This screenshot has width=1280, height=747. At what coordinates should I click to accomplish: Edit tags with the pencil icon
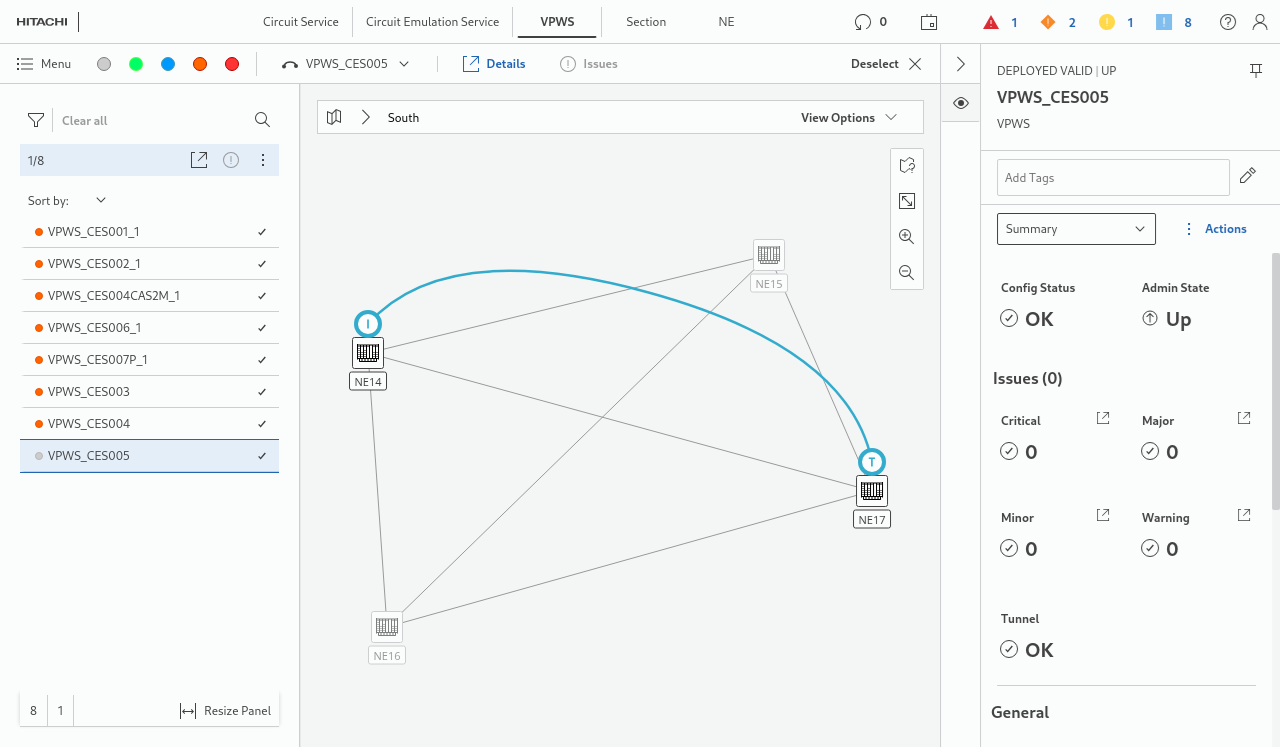coord(1247,176)
